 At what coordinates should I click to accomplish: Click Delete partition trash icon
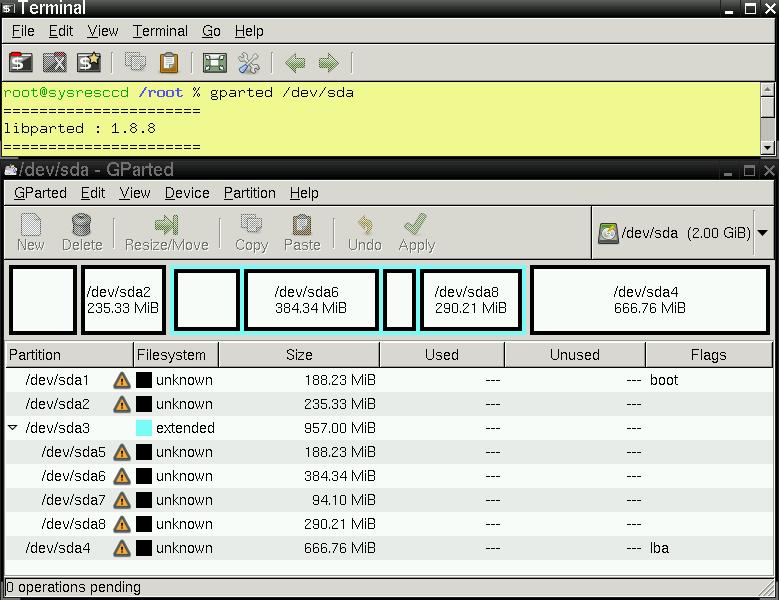(x=82, y=232)
